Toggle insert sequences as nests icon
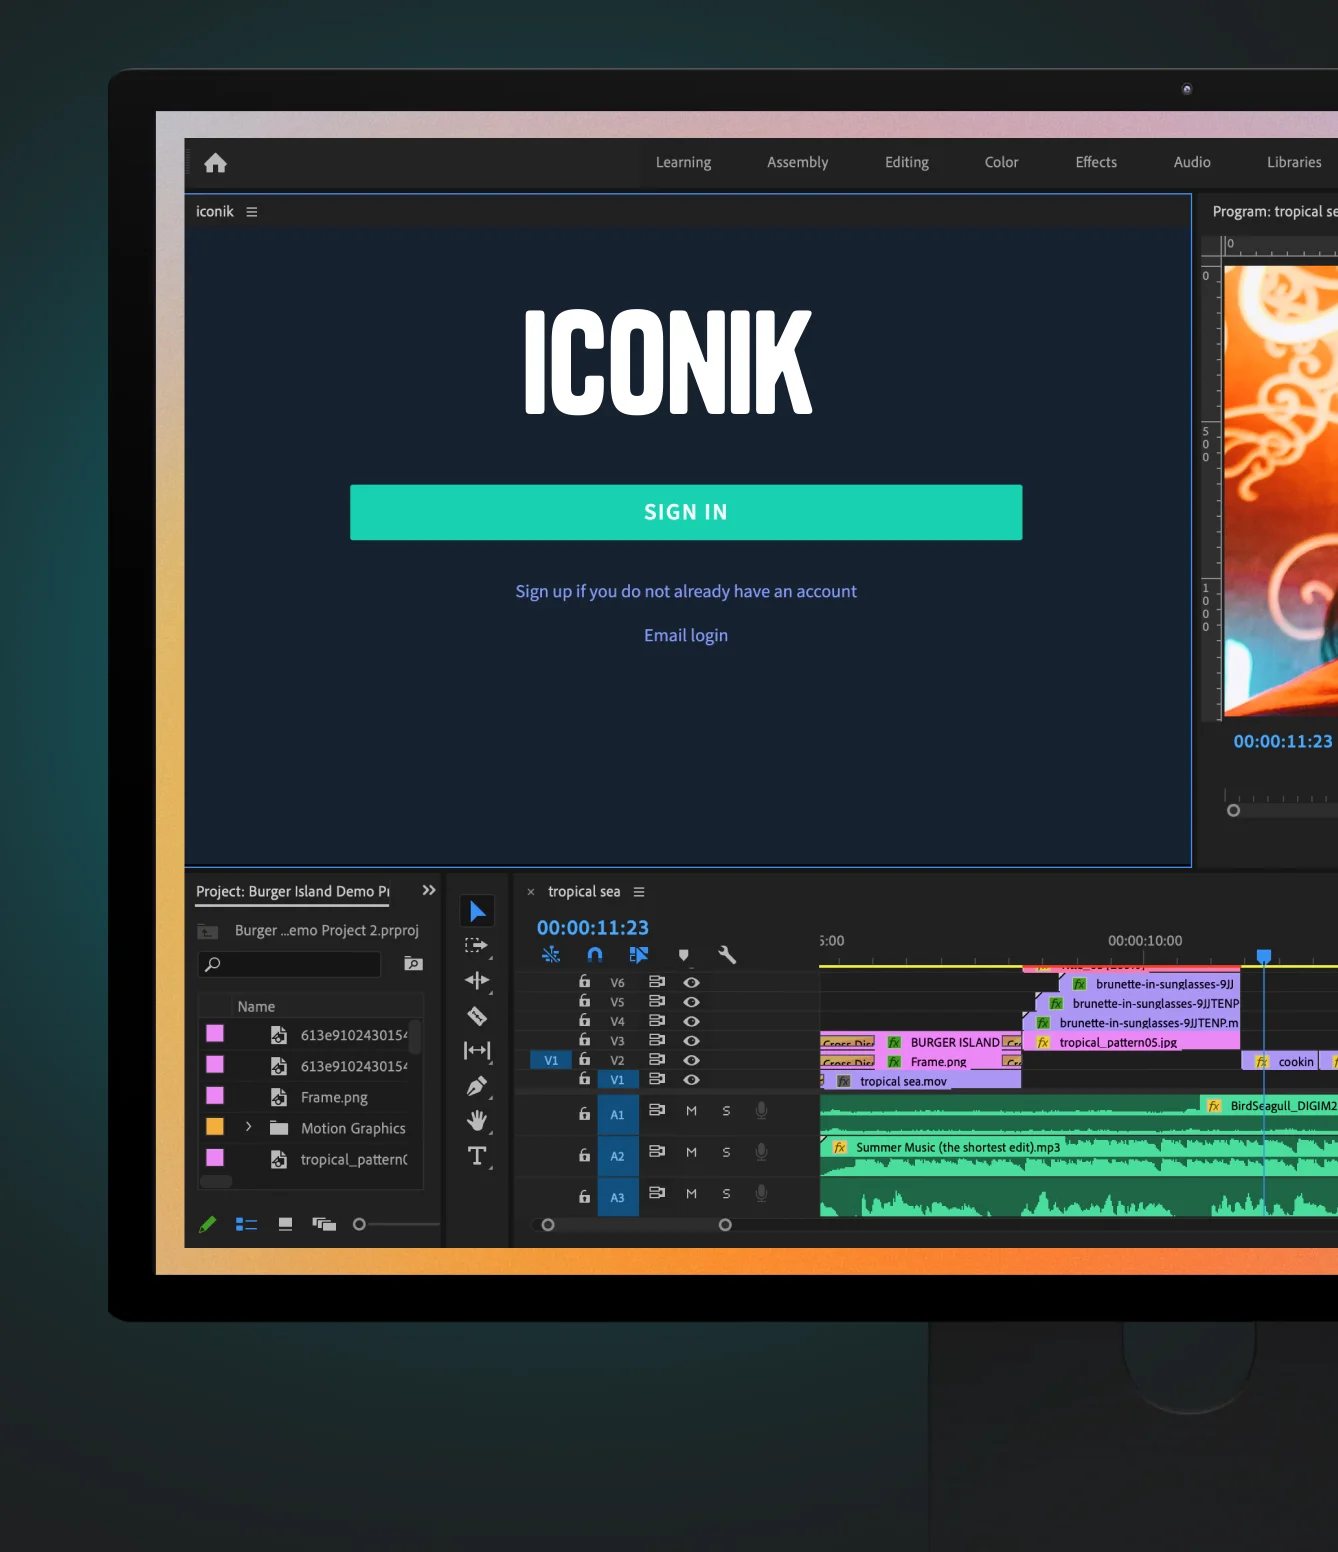This screenshot has width=1338, height=1552. point(551,955)
